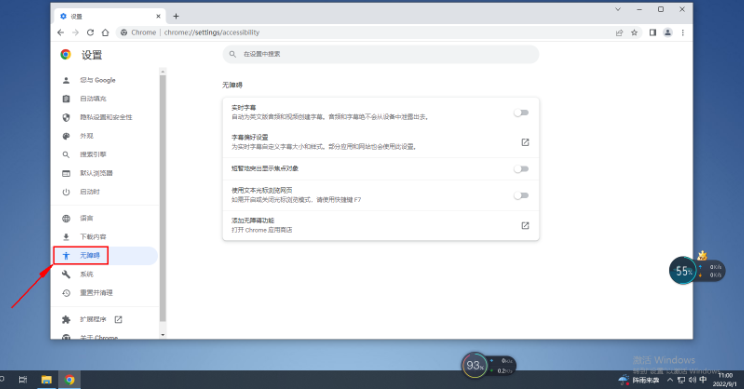
Task: Open 添加无障碍功能 Chrome store link icon
Action: (525, 225)
